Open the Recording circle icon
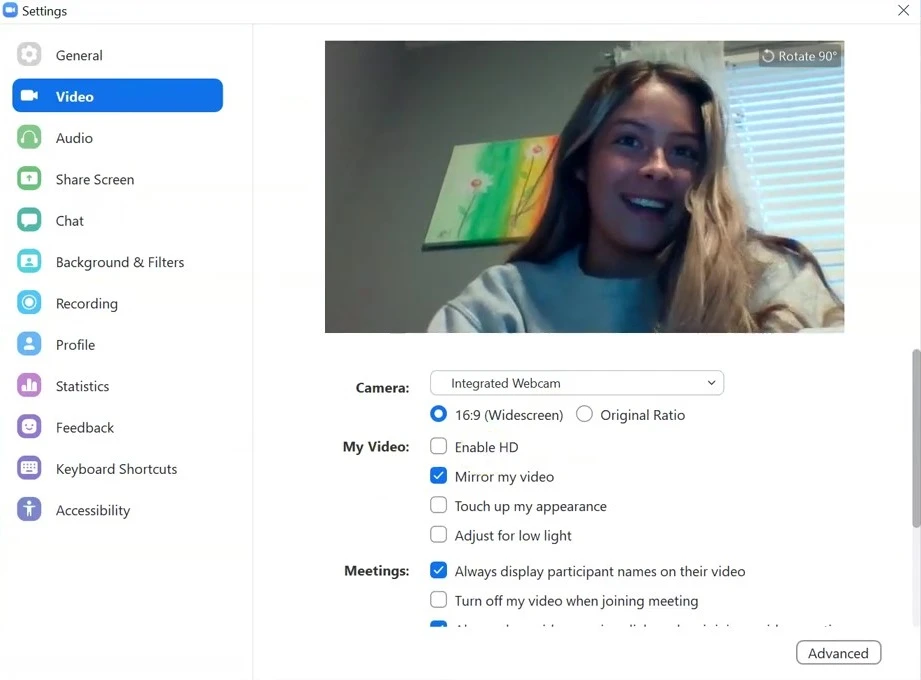The height and width of the screenshot is (680, 921). (29, 303)
